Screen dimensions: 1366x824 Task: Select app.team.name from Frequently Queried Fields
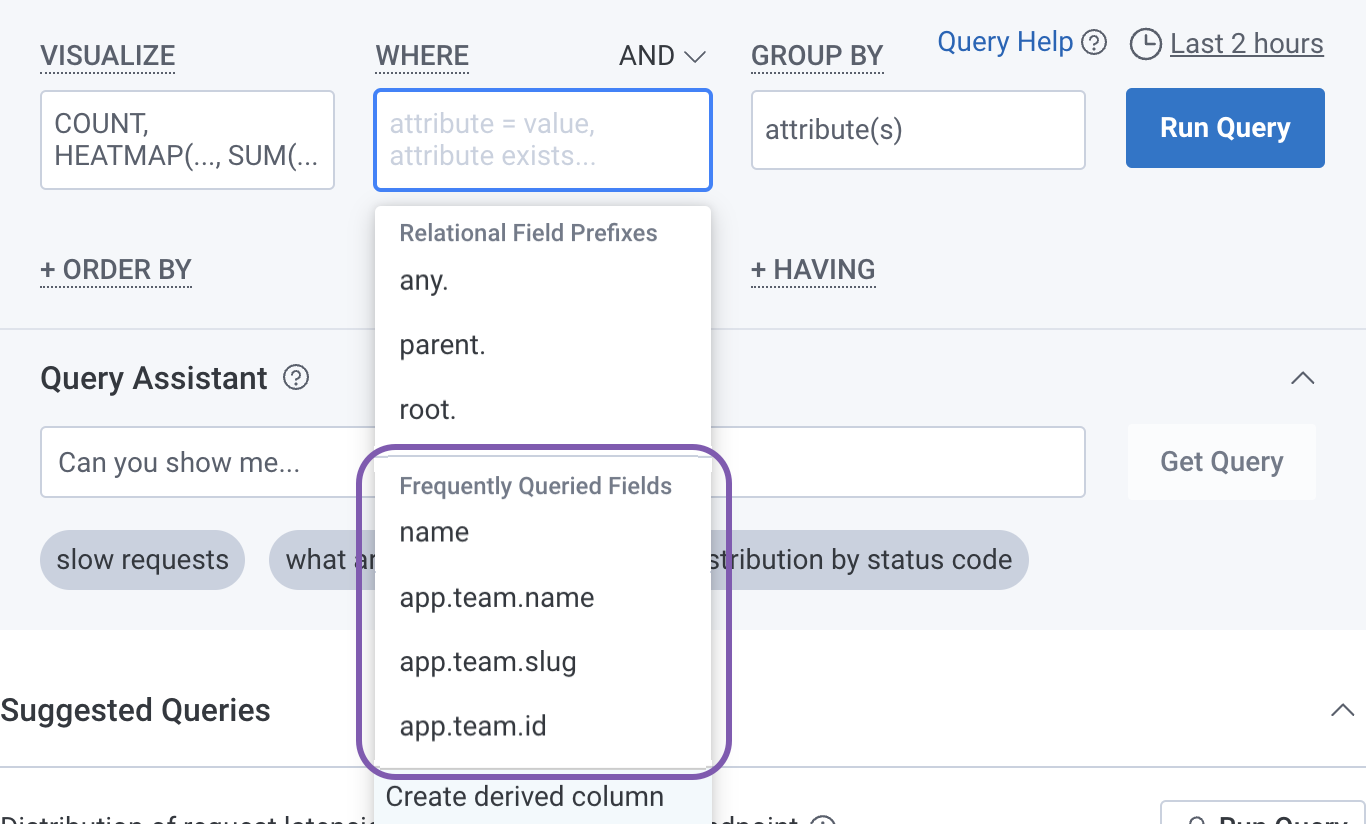click(496, 597)
